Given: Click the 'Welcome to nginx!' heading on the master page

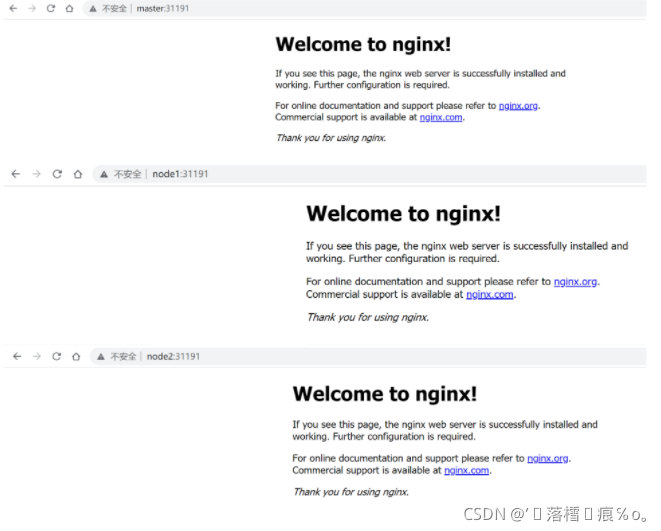Looking at the screenshot, I should pos(363,44).
